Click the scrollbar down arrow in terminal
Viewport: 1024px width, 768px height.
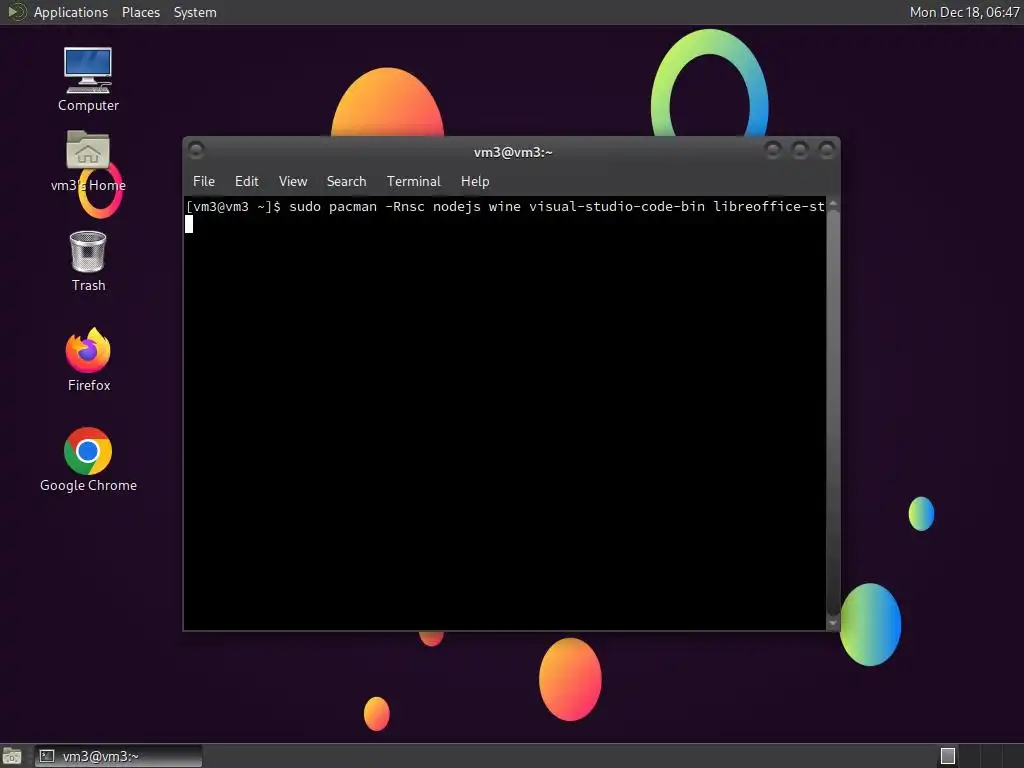[x=833, y=623]
